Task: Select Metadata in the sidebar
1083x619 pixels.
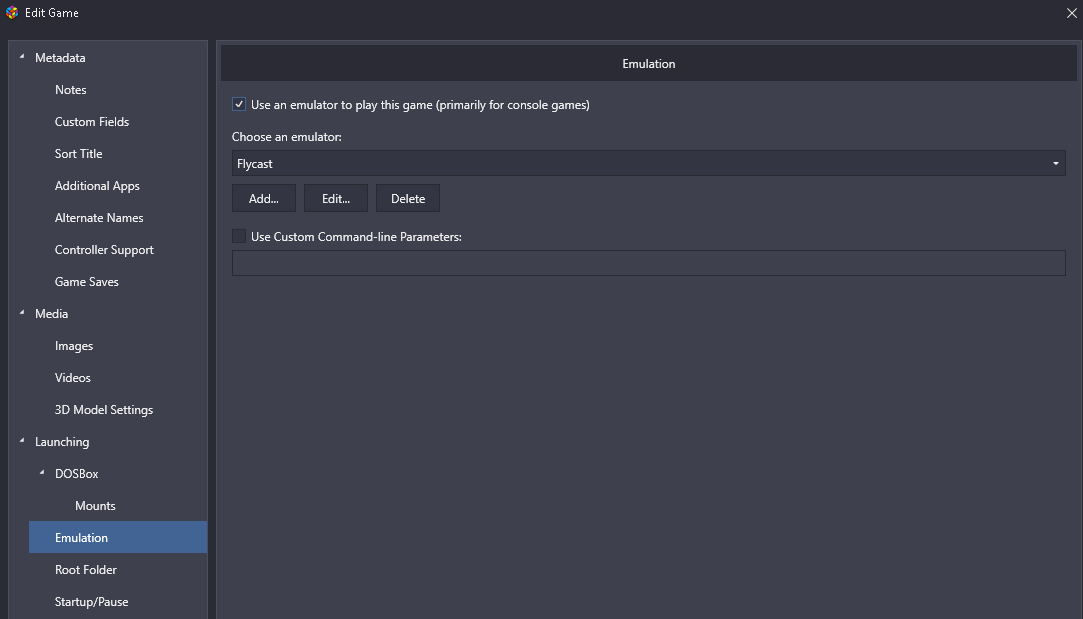Action: pyautogui.click(x=60, y=58)
